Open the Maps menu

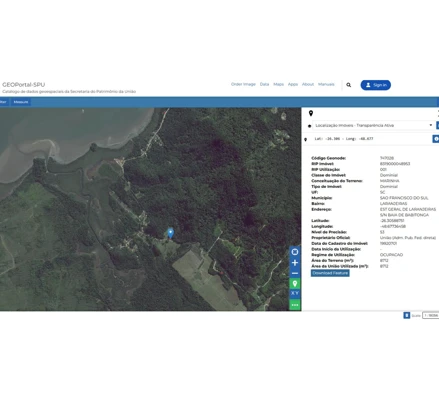(x=278, y=84)
